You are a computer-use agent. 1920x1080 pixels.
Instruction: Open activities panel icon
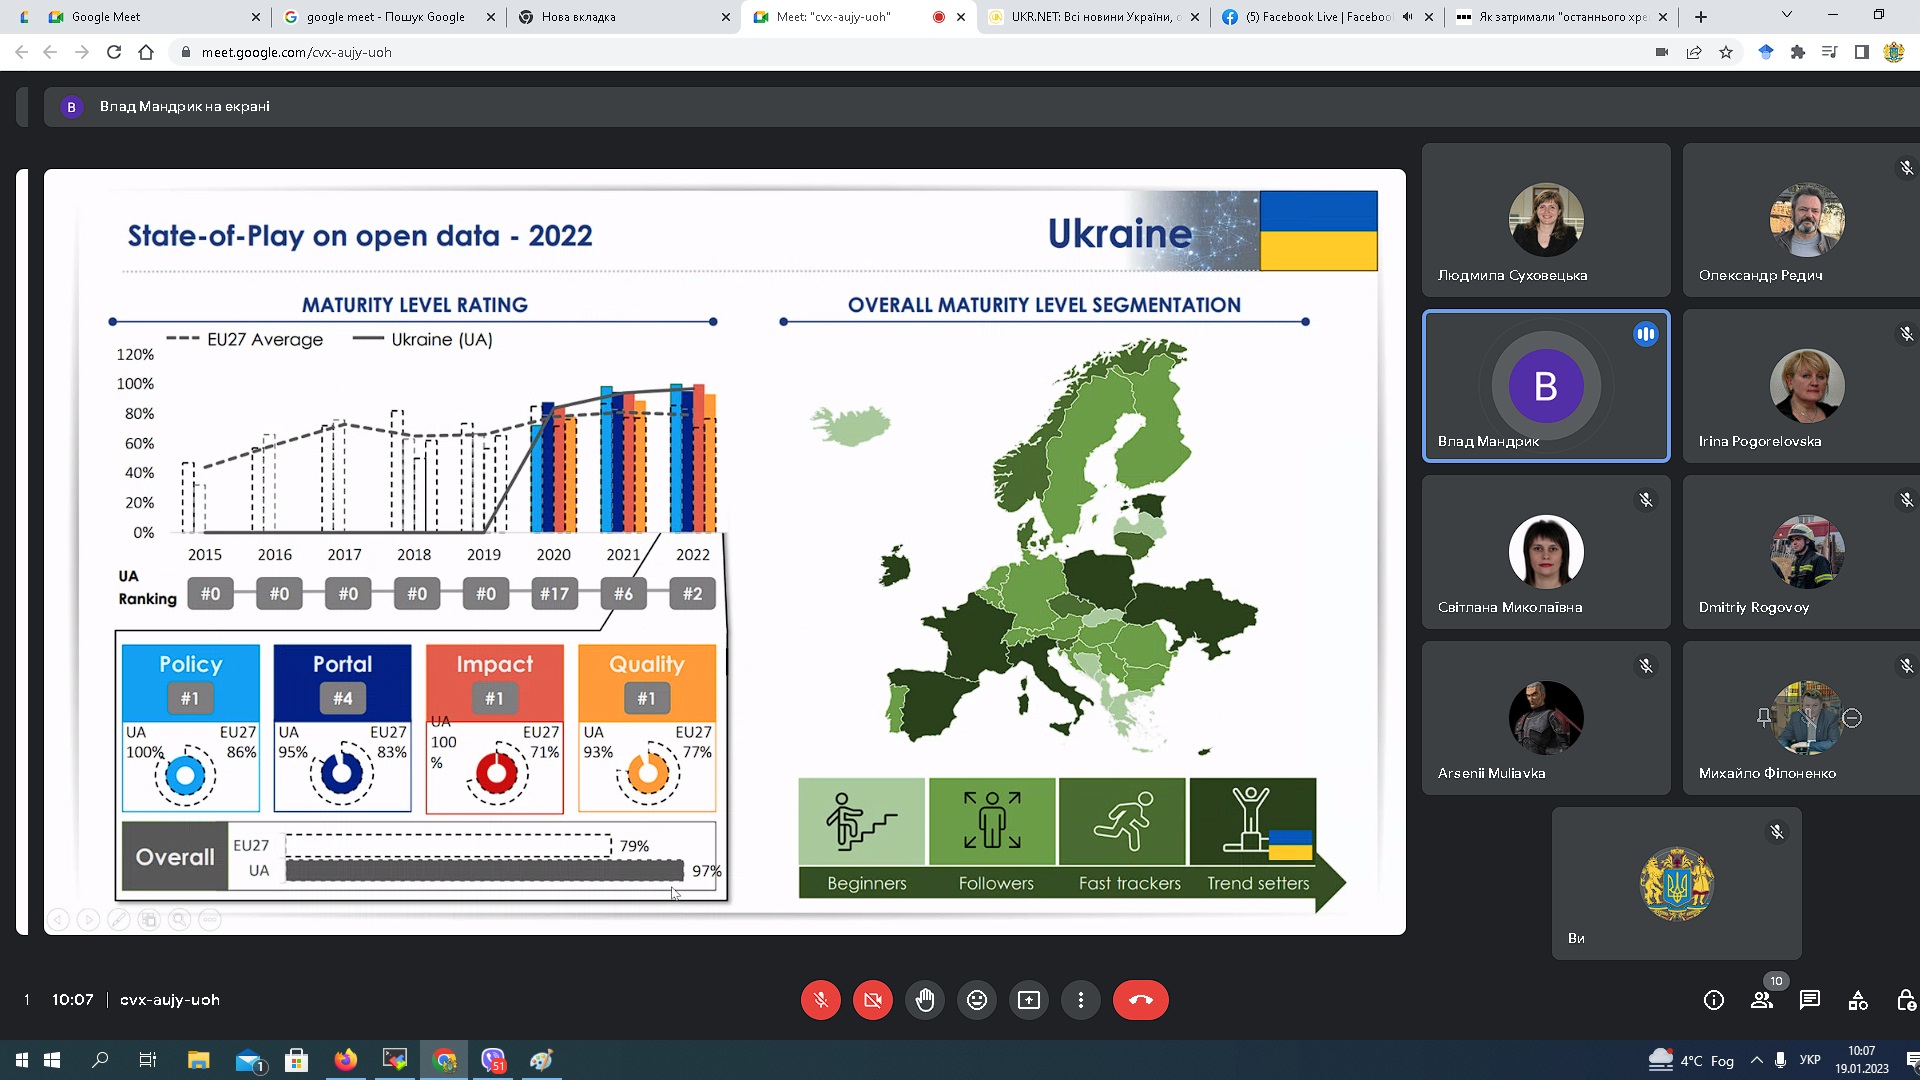coord(1857,1000)
